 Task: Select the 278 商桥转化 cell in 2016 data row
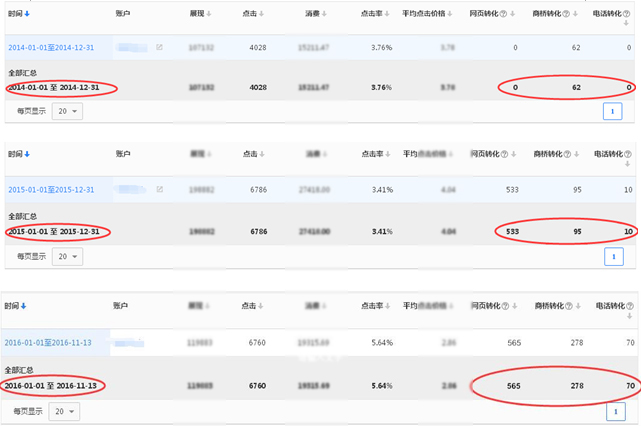click(577, 343)
